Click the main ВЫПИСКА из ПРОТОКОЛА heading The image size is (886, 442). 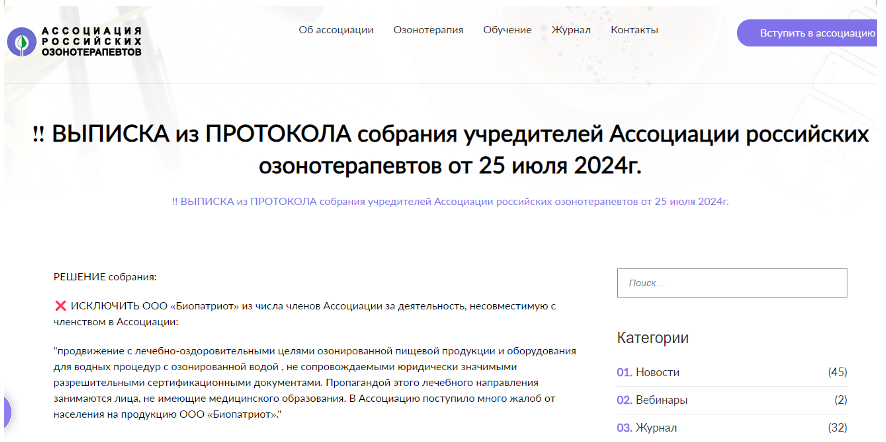[x=450, y=150]
